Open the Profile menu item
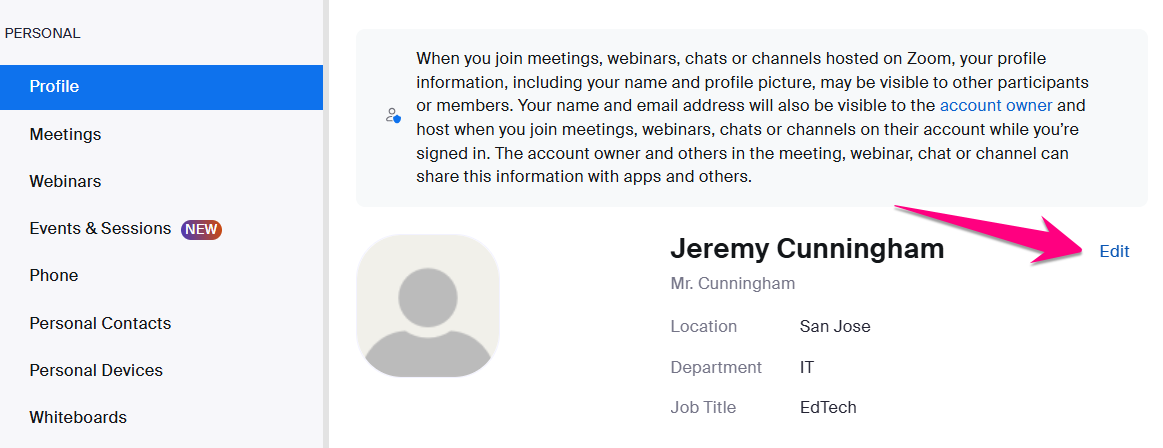The height and width of the screenshot is (448, 1163). point(161,87)
